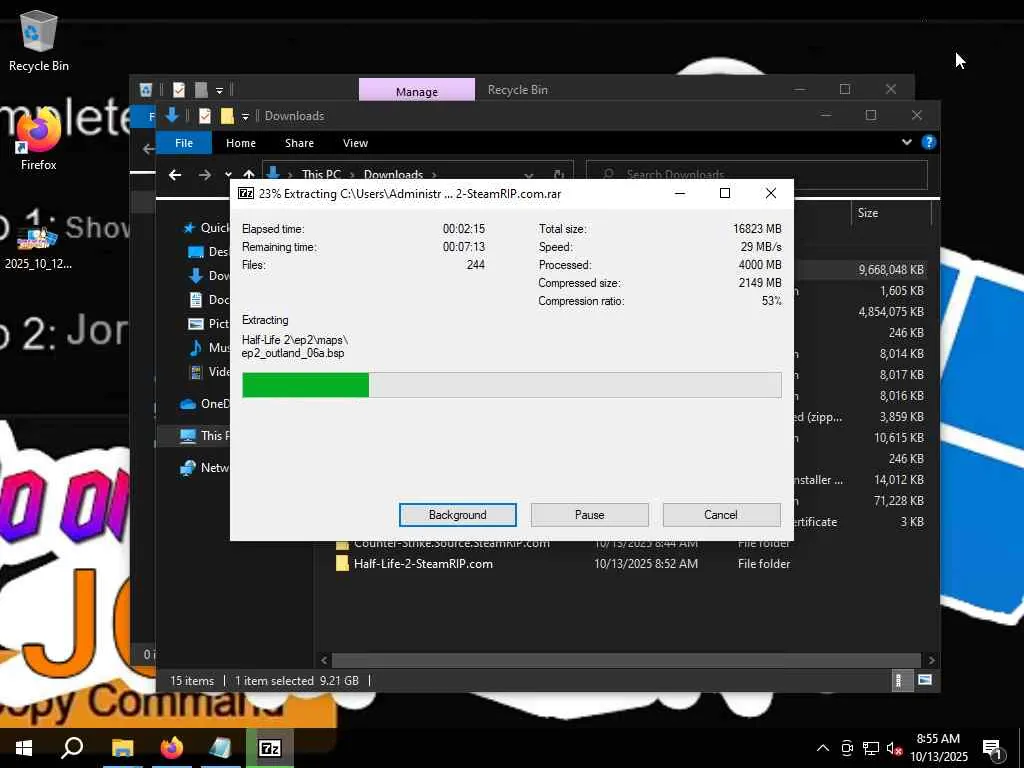
Task: Select Counter-Strike.Source.SteamRIP.com folder row
Action: [452, 543]
